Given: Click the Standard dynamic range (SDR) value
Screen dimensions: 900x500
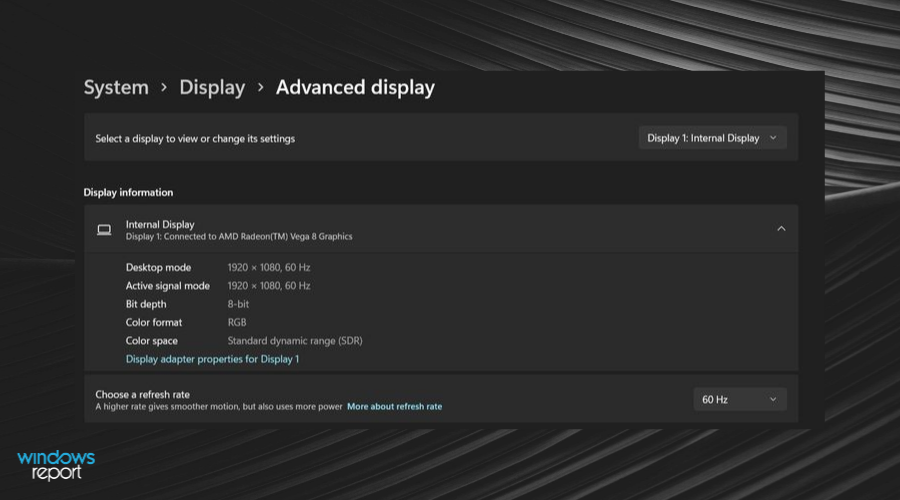Looking at the screenshot, I should (295, 341).
